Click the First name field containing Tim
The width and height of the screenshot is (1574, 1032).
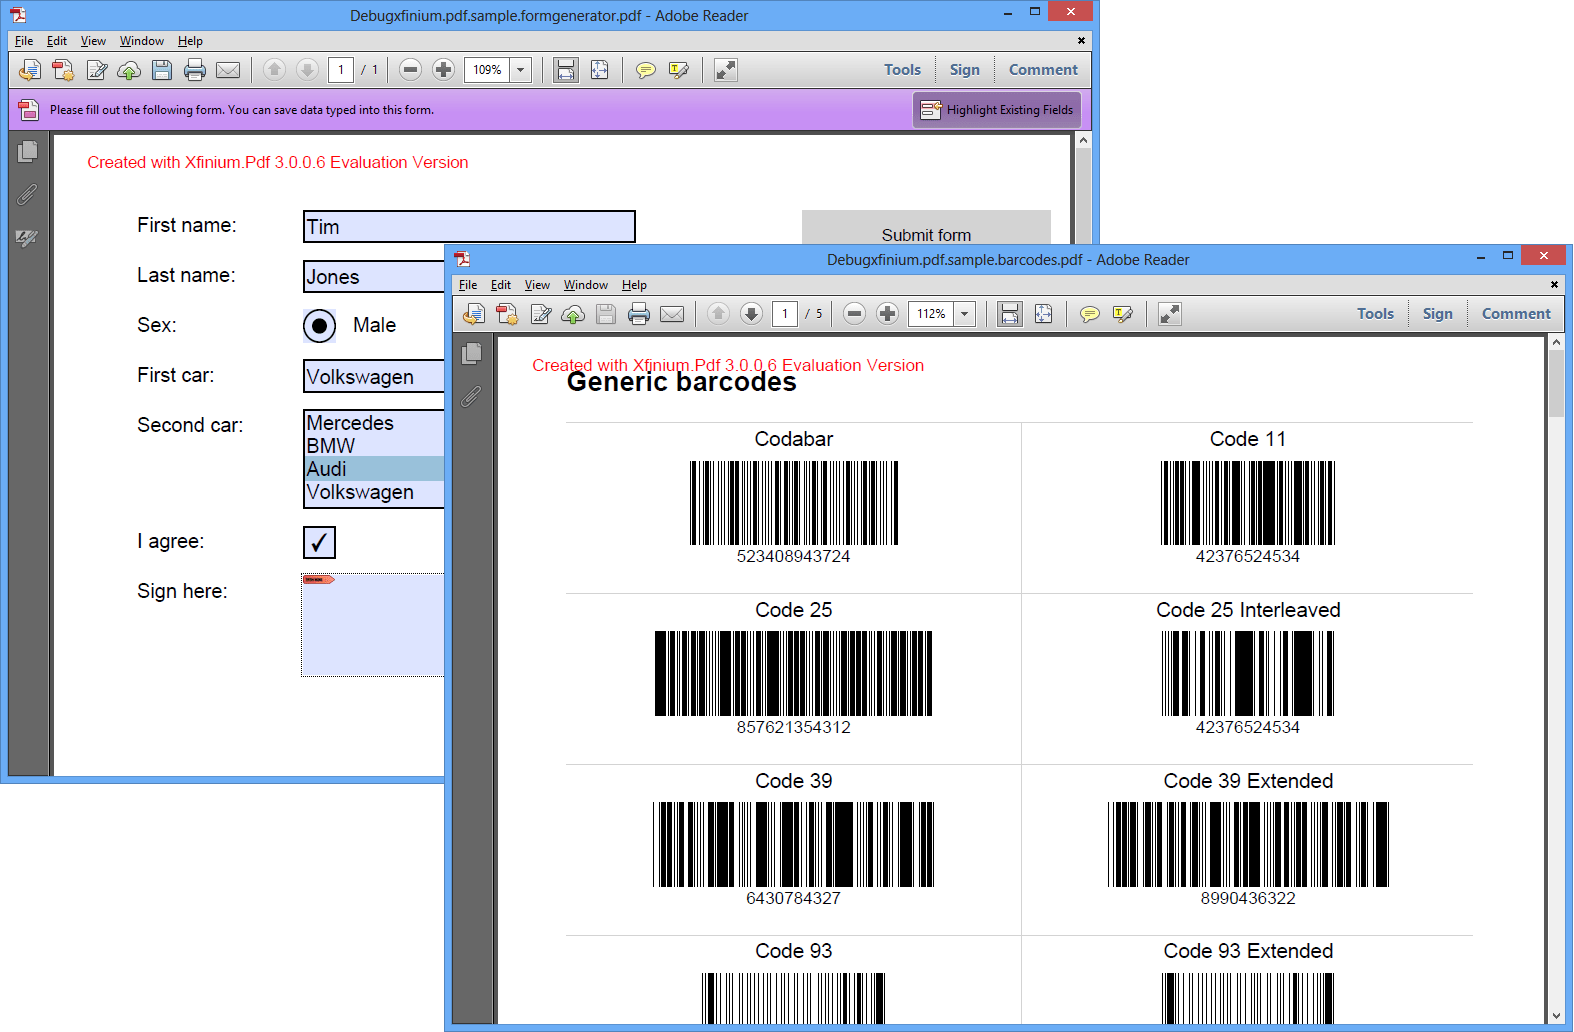[469, 227]
